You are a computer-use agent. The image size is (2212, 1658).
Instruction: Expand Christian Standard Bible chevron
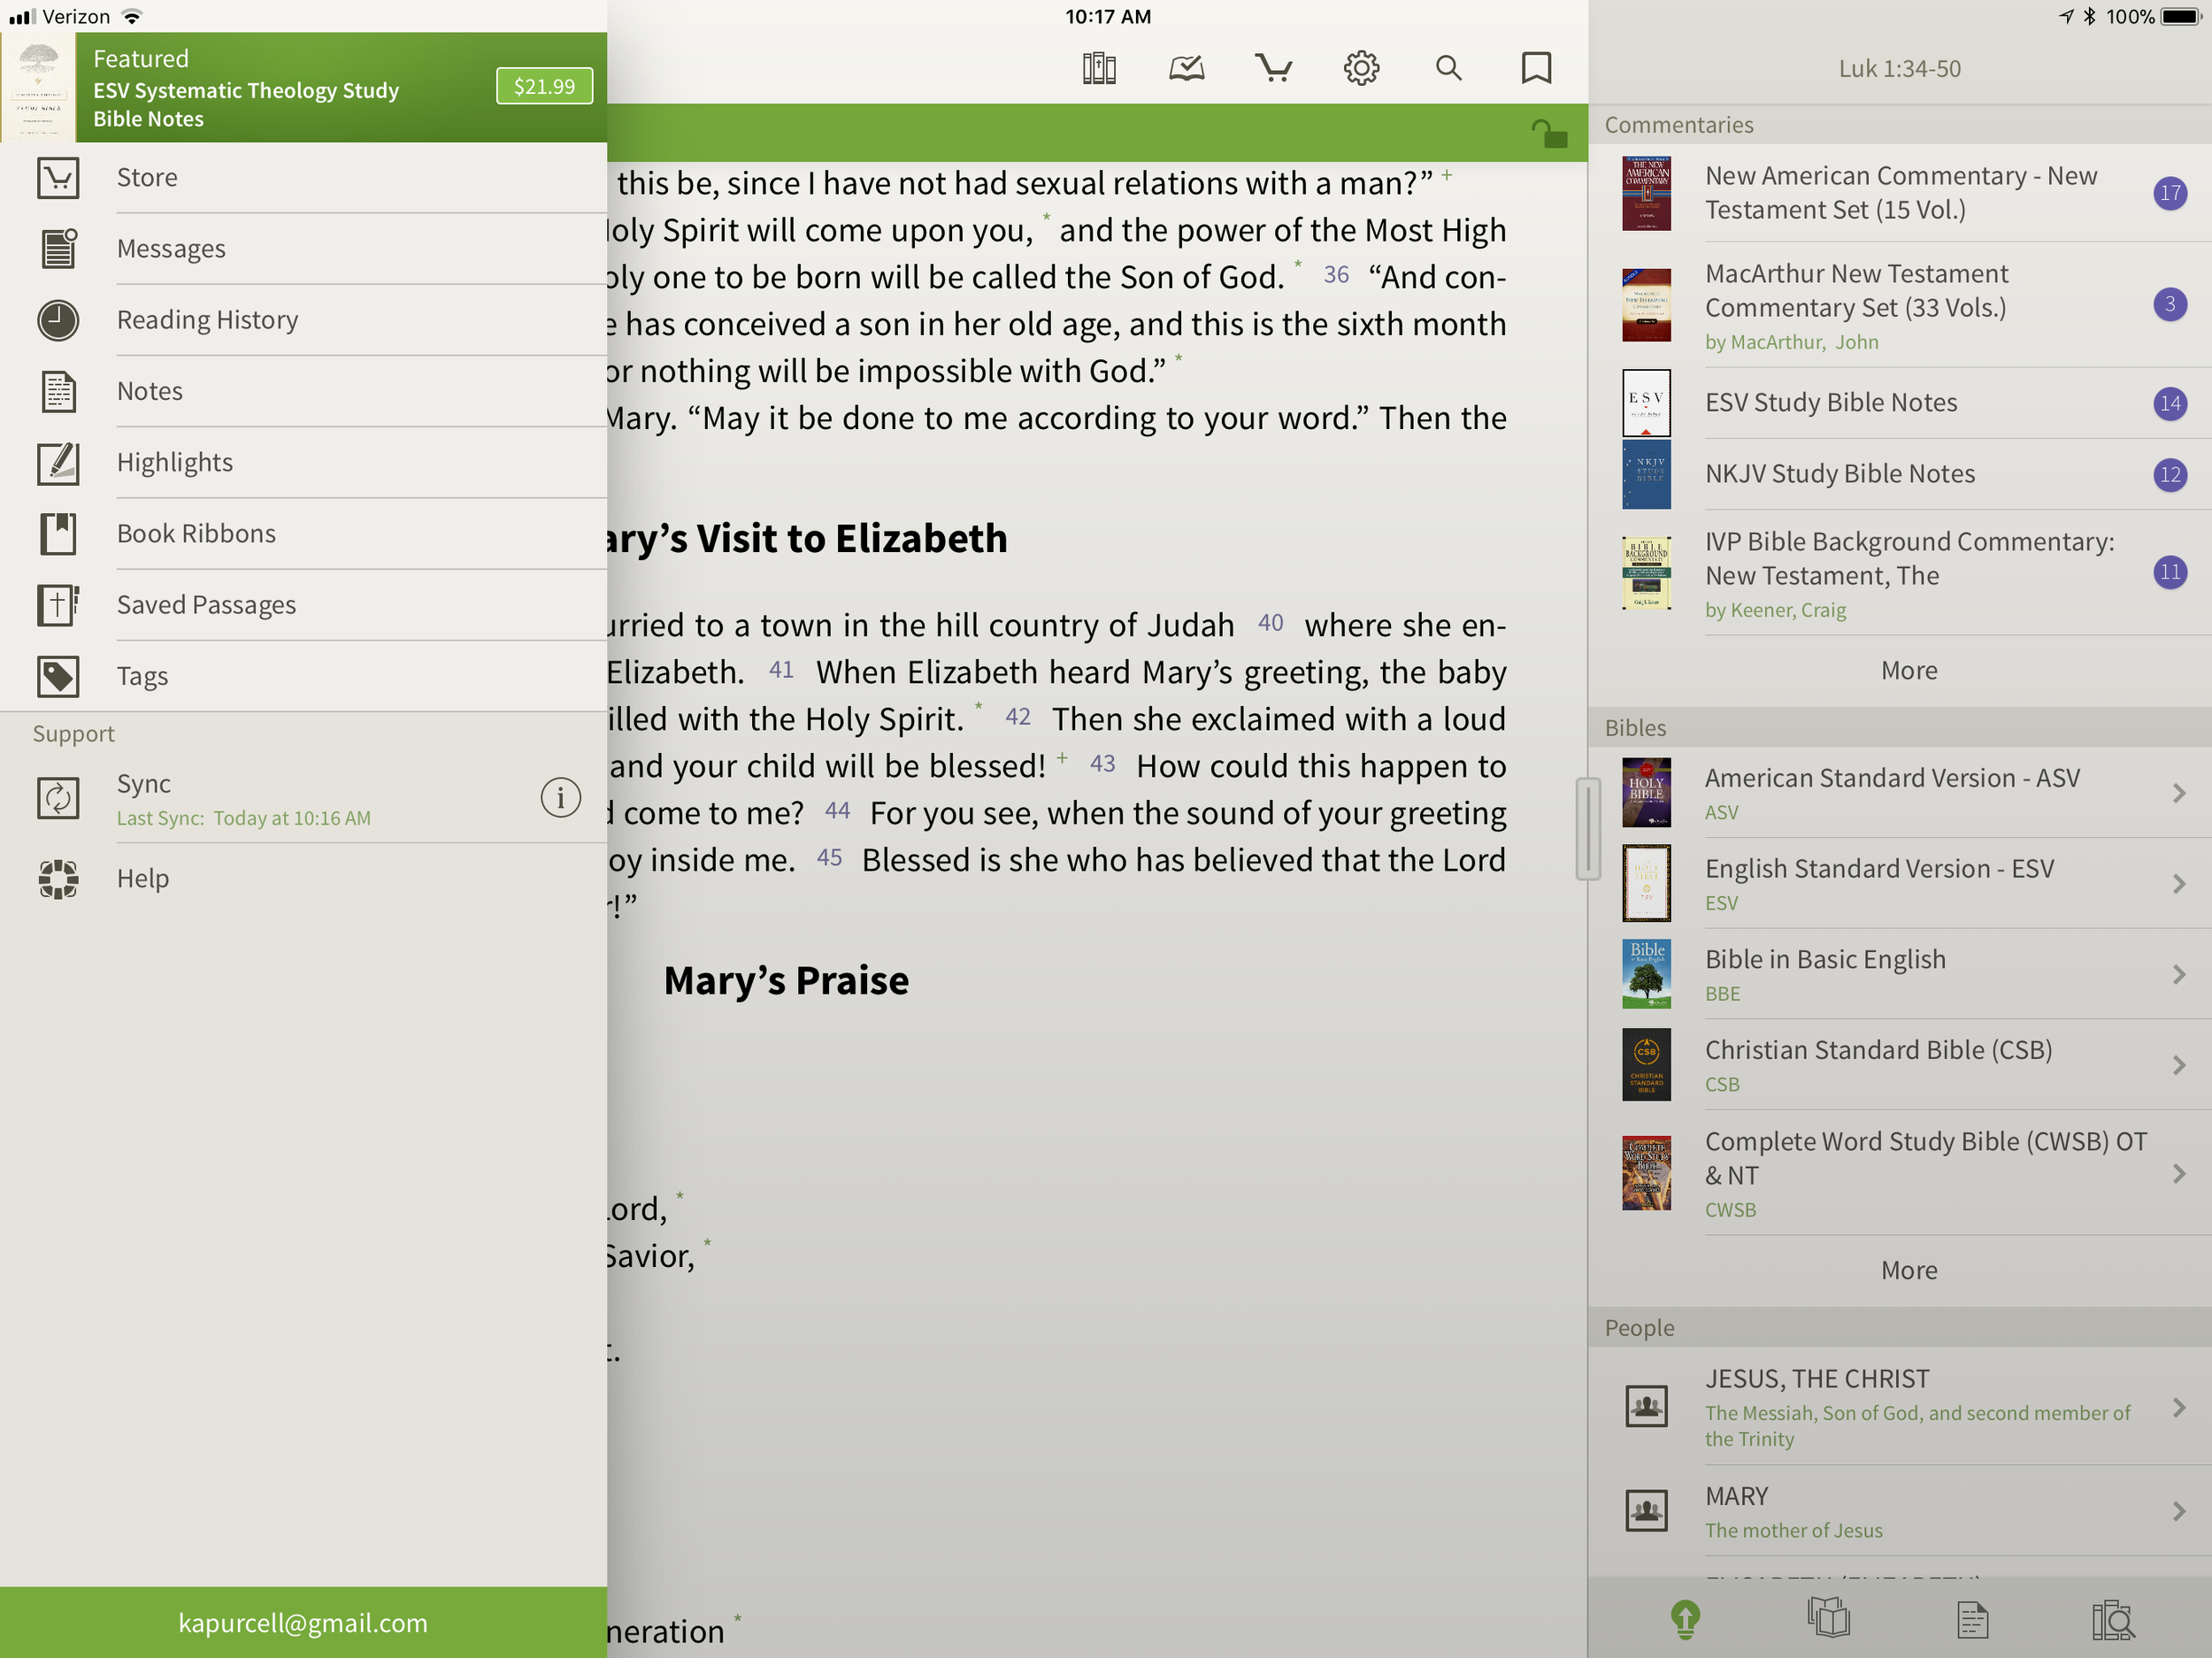[2179, 1065]
